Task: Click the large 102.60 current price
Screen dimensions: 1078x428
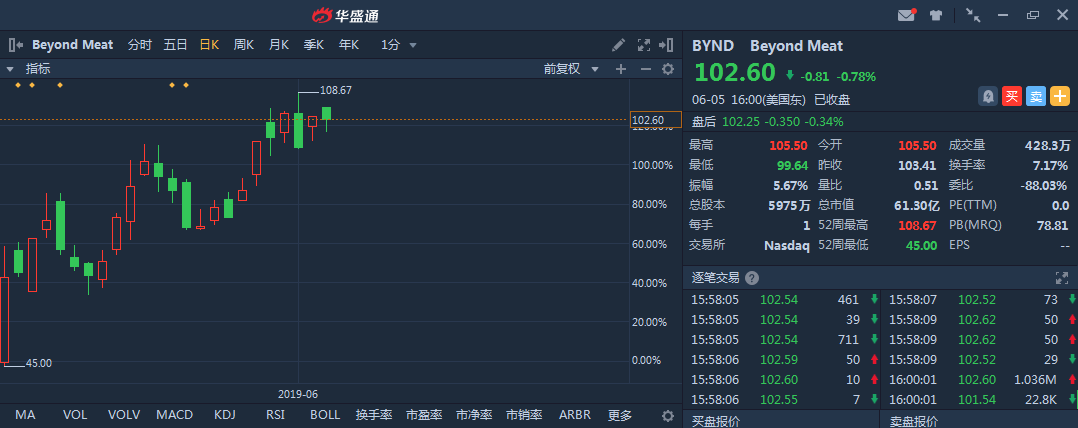Action: tap(734, 73)
